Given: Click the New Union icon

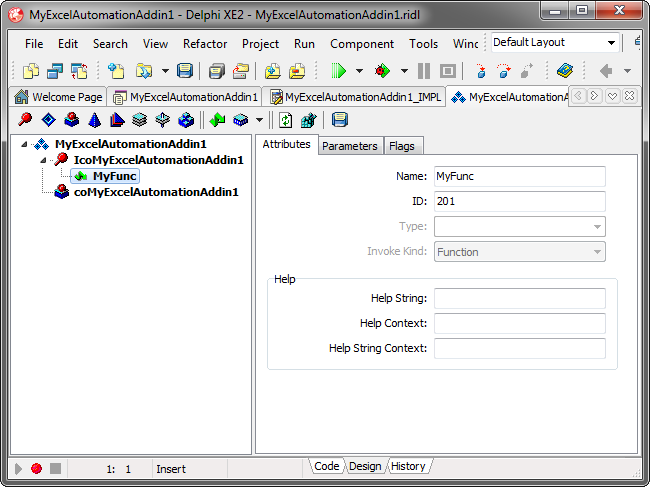Looking at the screenshot, I should click(x=162, y=120).
